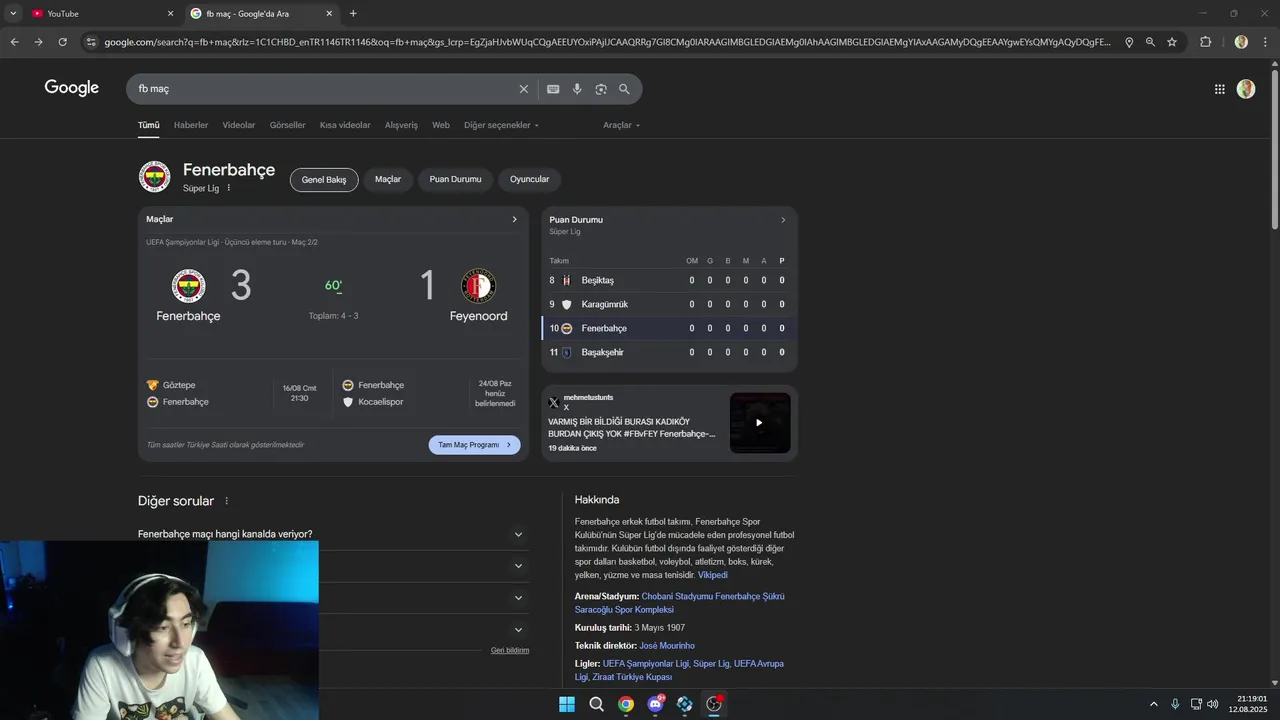
Task: Show hidden system tray icons
Action: tap(1153, 704)
